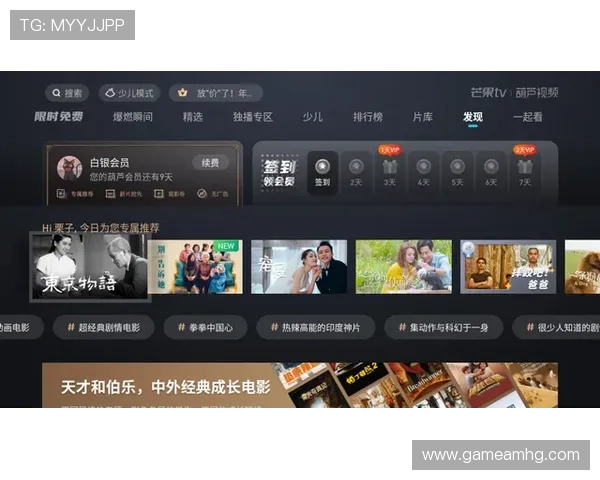Screen dimensions: 600x480
Task: Open the 一起看 tab
Action: point(528,117)
